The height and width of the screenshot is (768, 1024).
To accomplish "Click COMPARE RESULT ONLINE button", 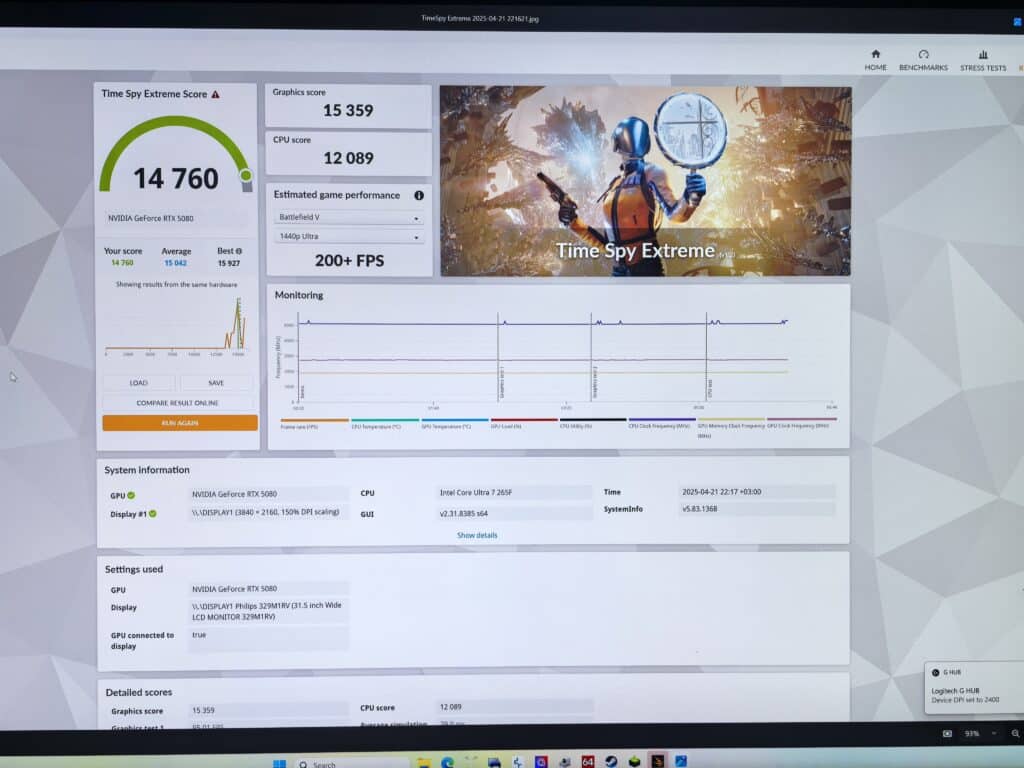I will click(x=178, y=403).
